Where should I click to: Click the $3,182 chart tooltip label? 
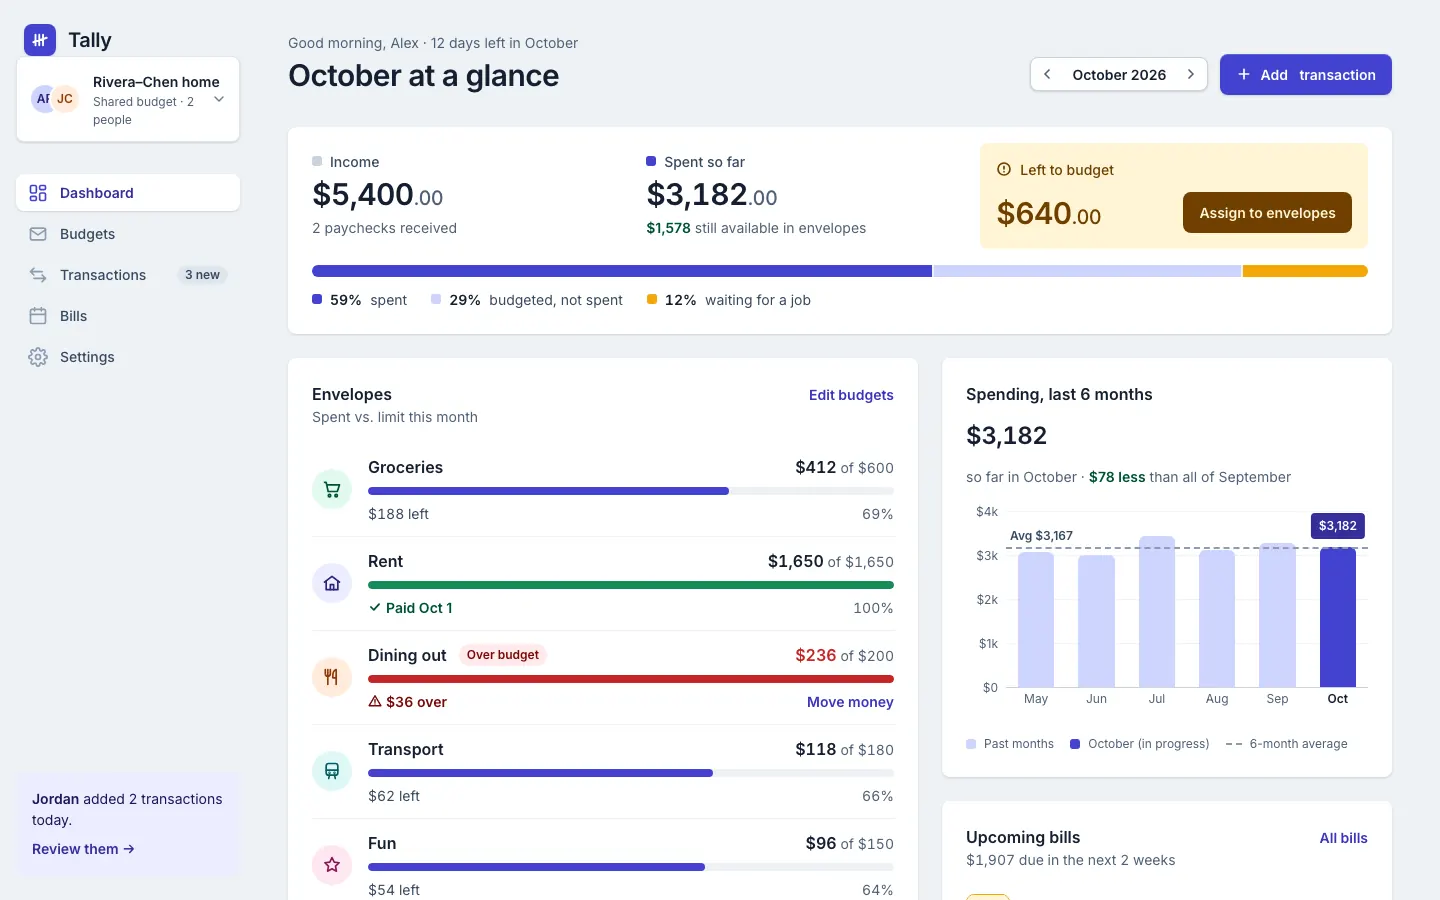tap(1338, 526)
